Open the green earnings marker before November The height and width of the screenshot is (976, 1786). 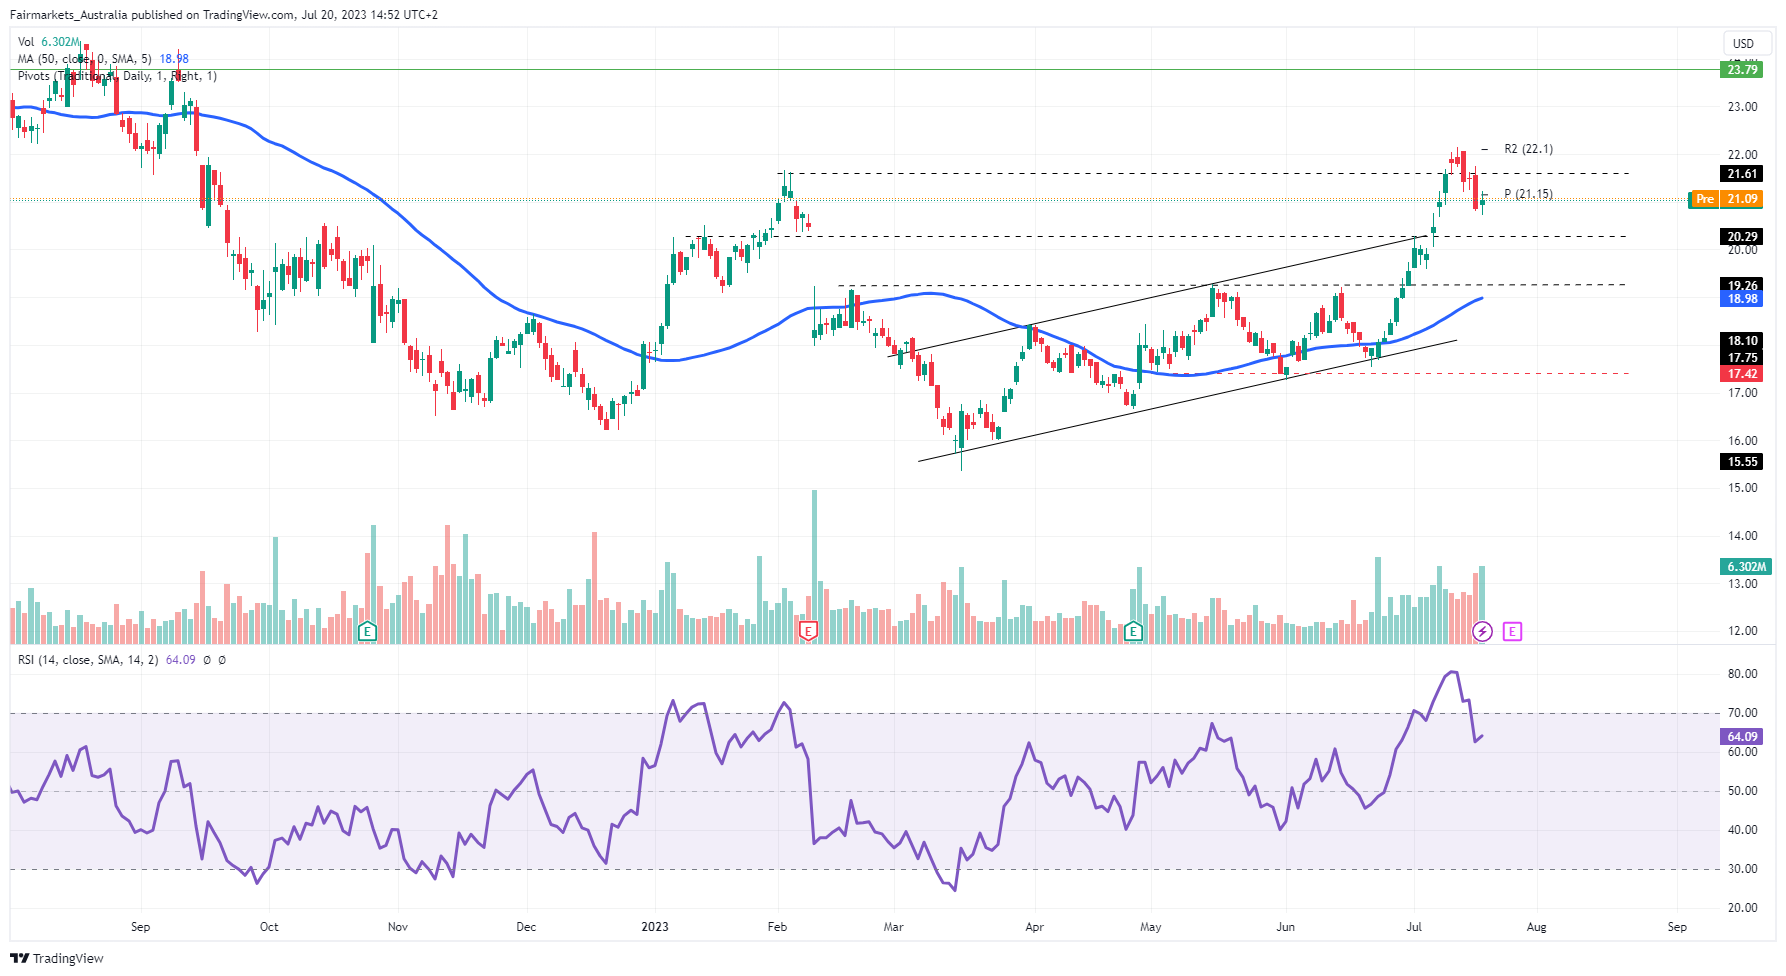point(367,631)
